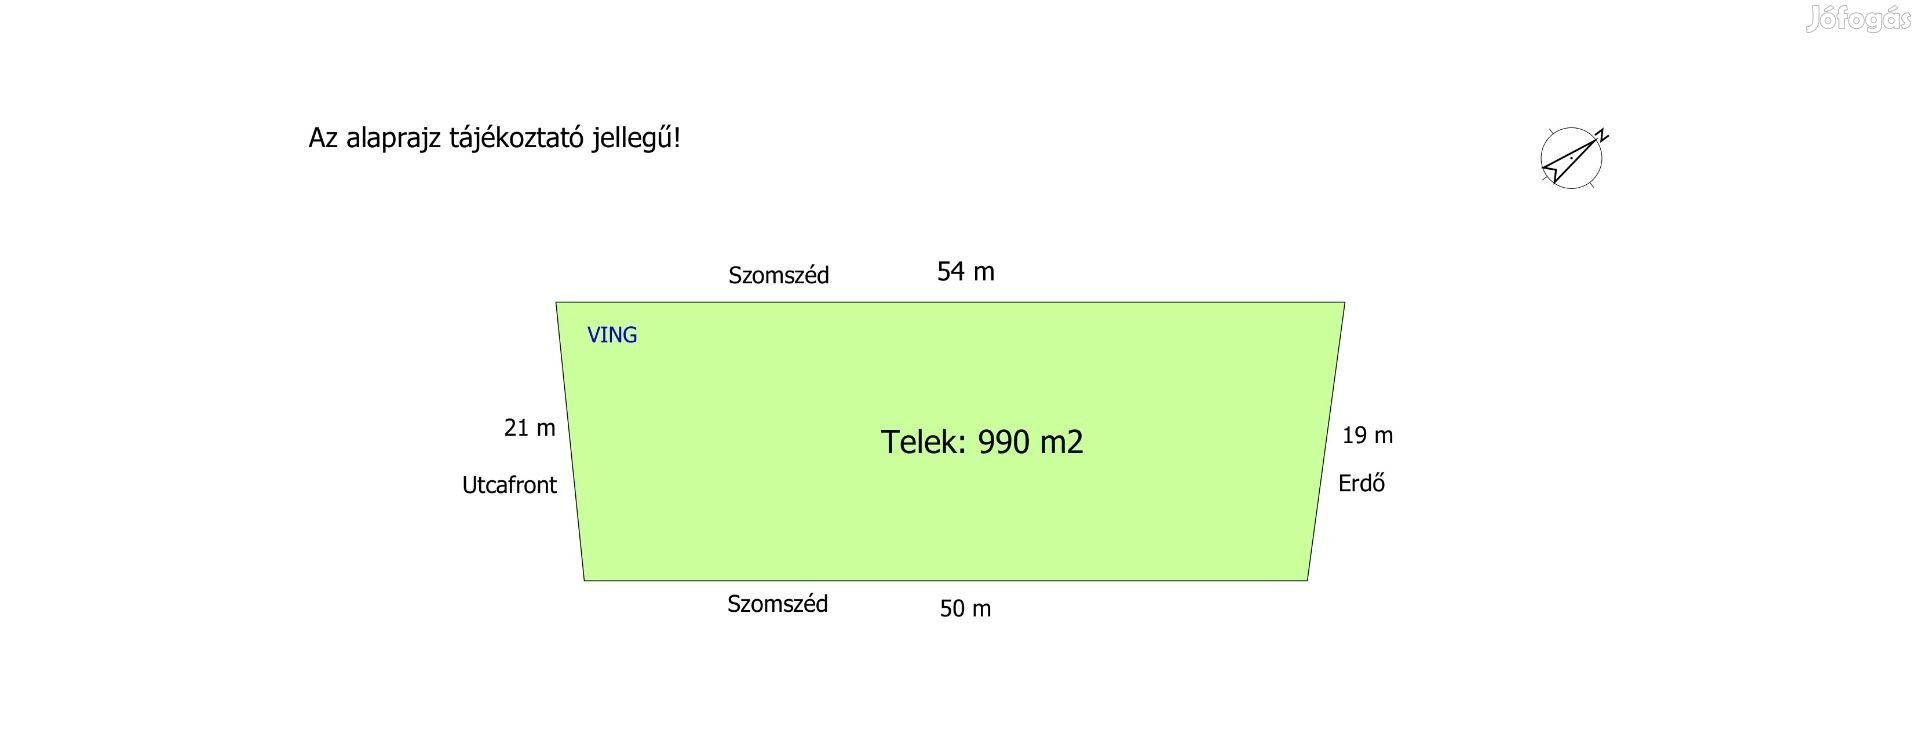Click the lower 'Szomszéd' label below plot
Image resolution: width=1920 pixels, height=741 pixels.
click(x=777, y=604)
